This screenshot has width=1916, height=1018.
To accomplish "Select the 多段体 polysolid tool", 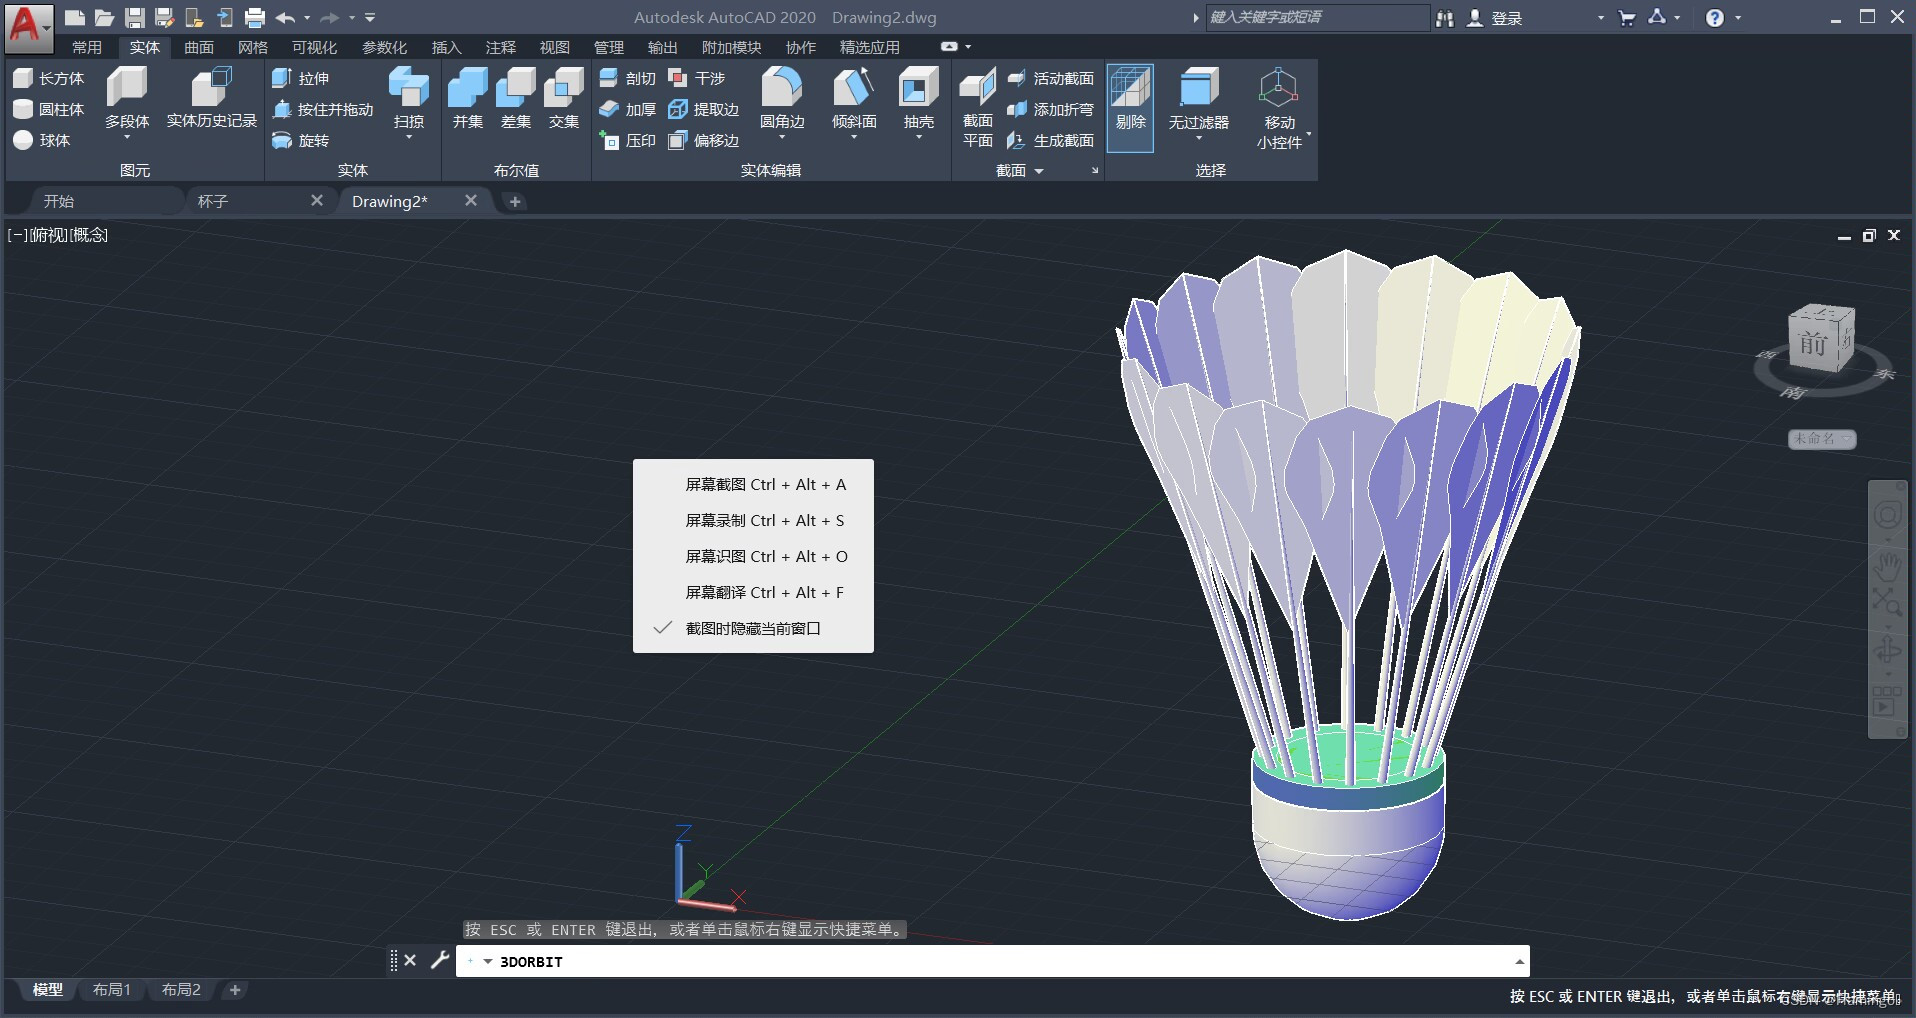I will (127, 100).
